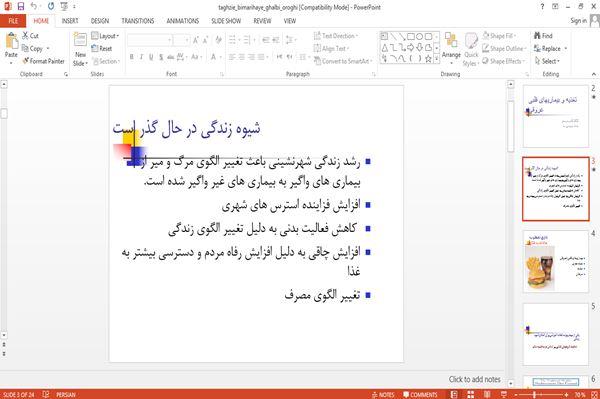
Task: Open Text Direction dropdown
Action: 336,36
